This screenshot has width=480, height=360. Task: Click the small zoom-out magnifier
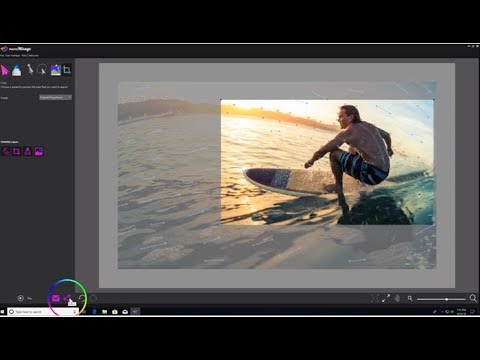coord(410,298)
